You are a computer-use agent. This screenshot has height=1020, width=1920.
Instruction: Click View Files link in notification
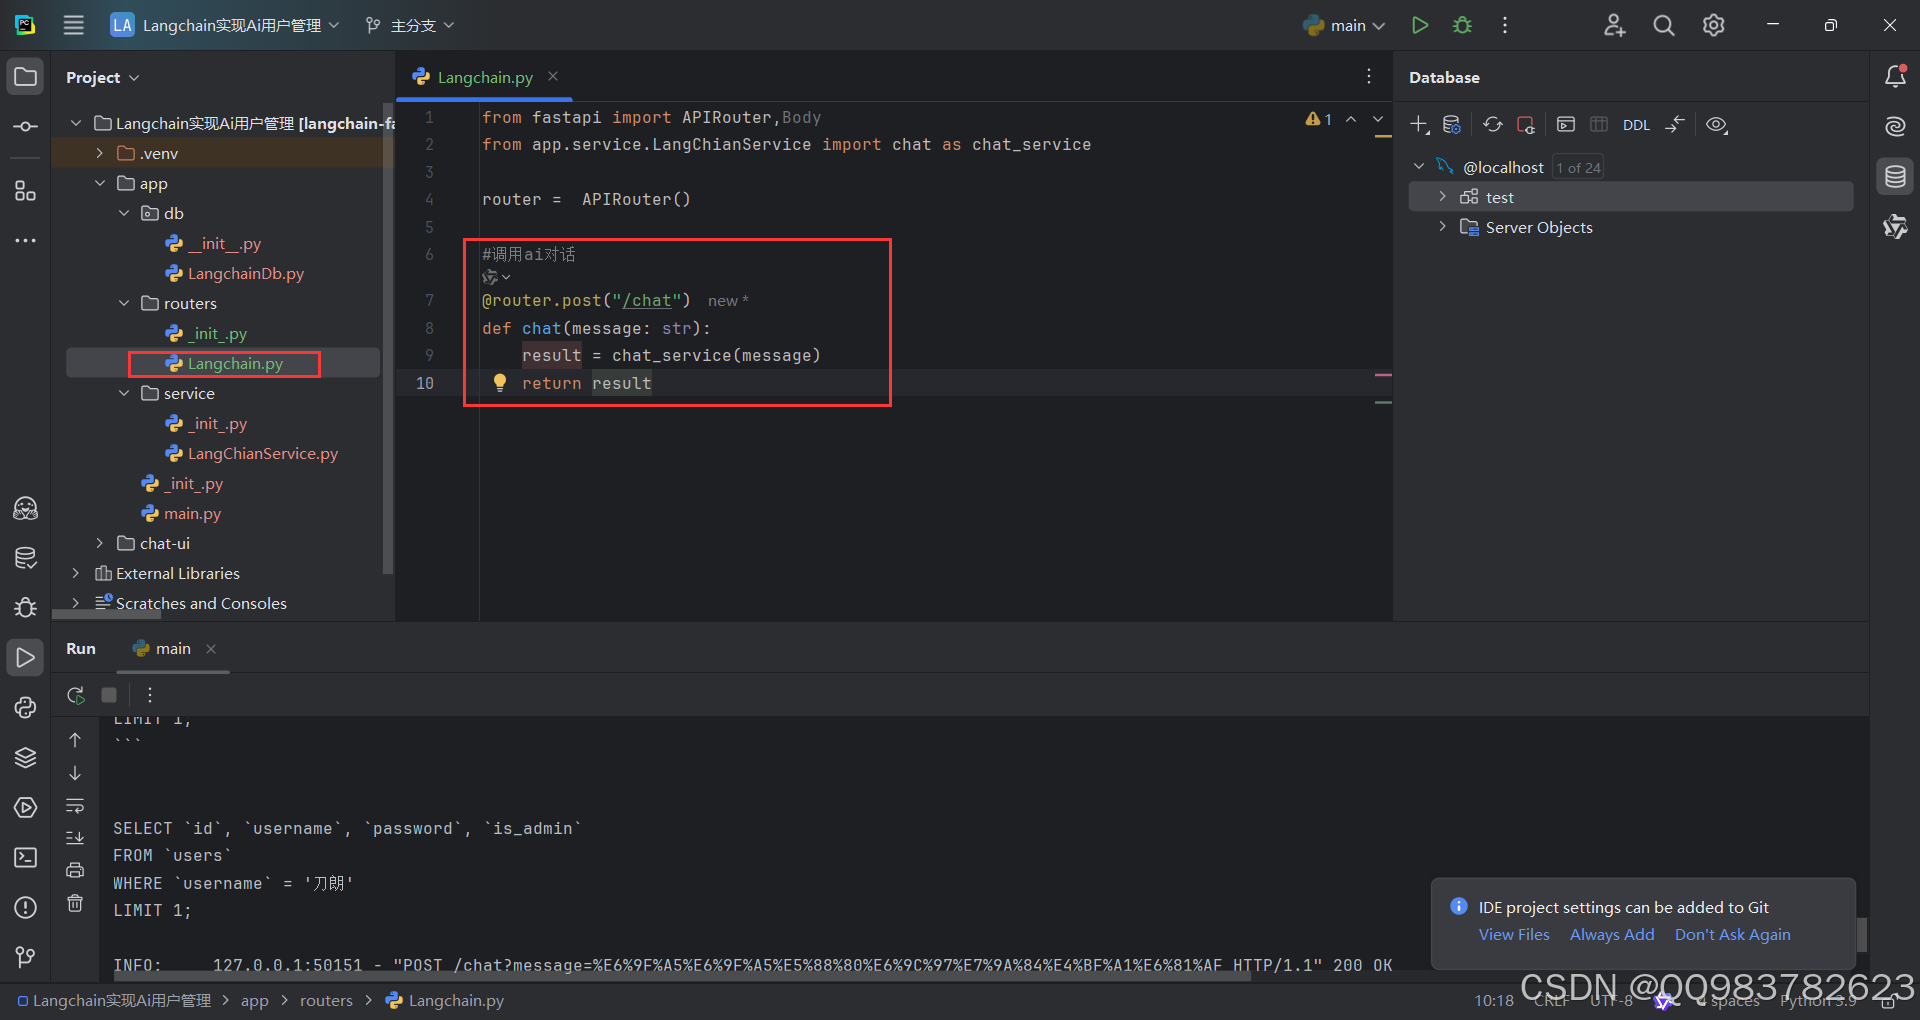(x=1514, y=934)
